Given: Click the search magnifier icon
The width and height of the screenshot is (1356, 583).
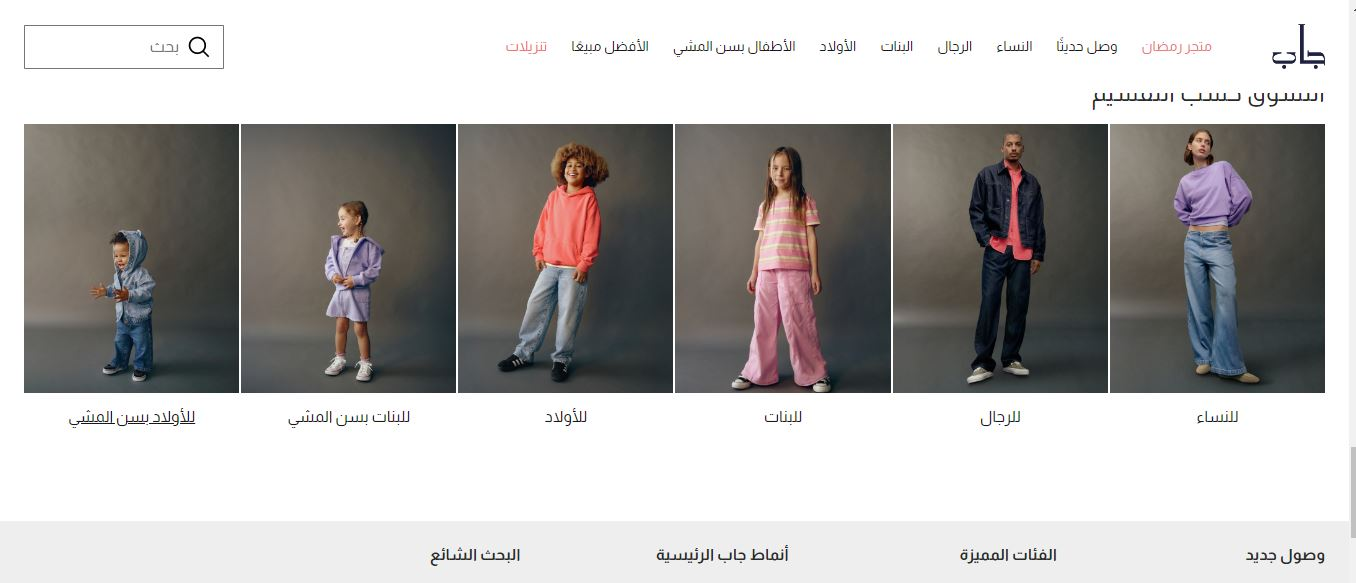Looking at the screenshot, I should (199, 47).
